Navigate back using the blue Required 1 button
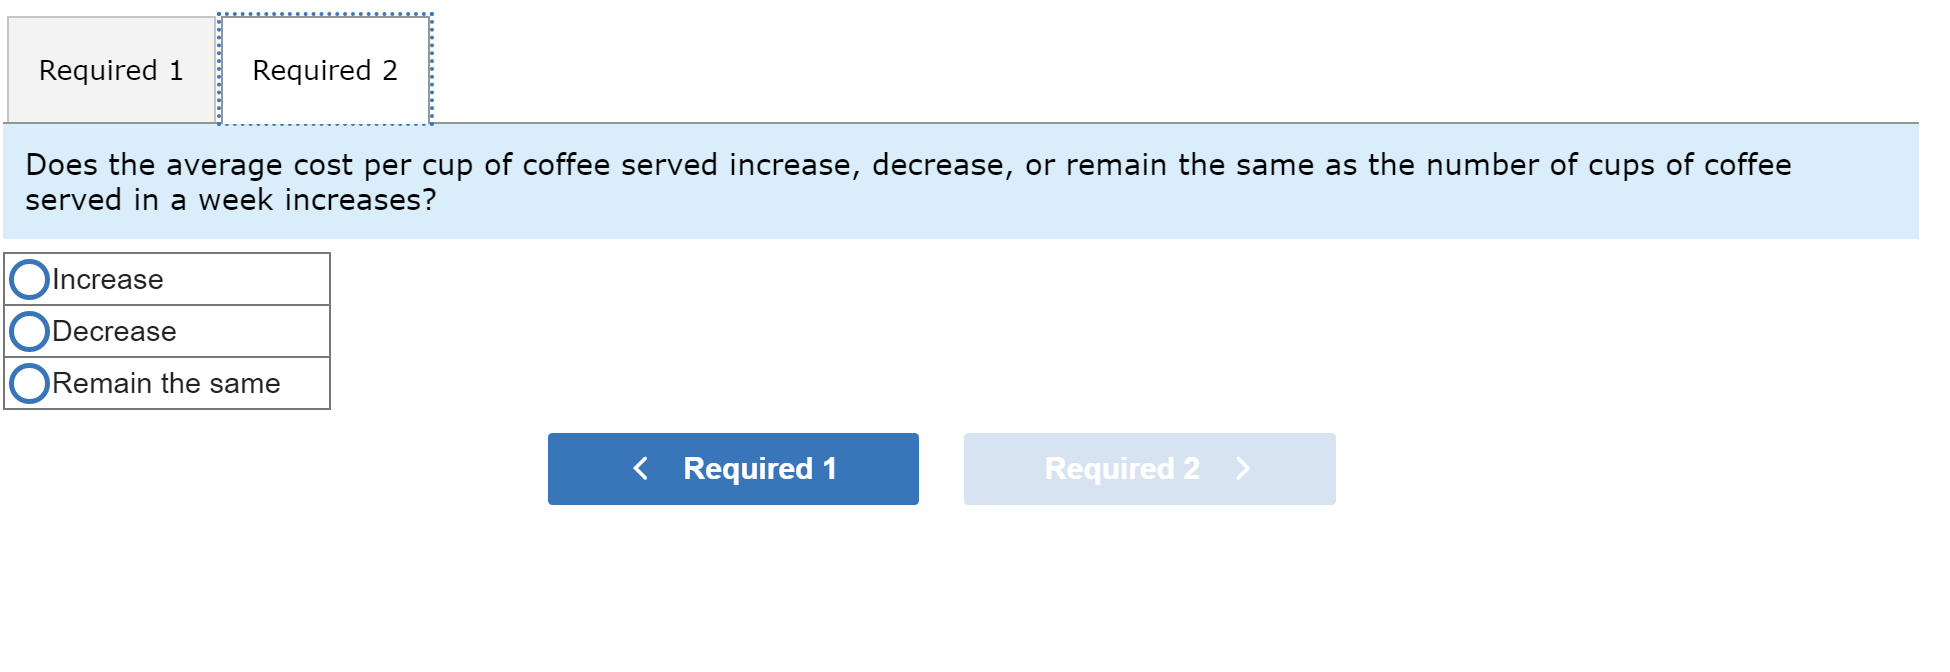 coord(733,468)
